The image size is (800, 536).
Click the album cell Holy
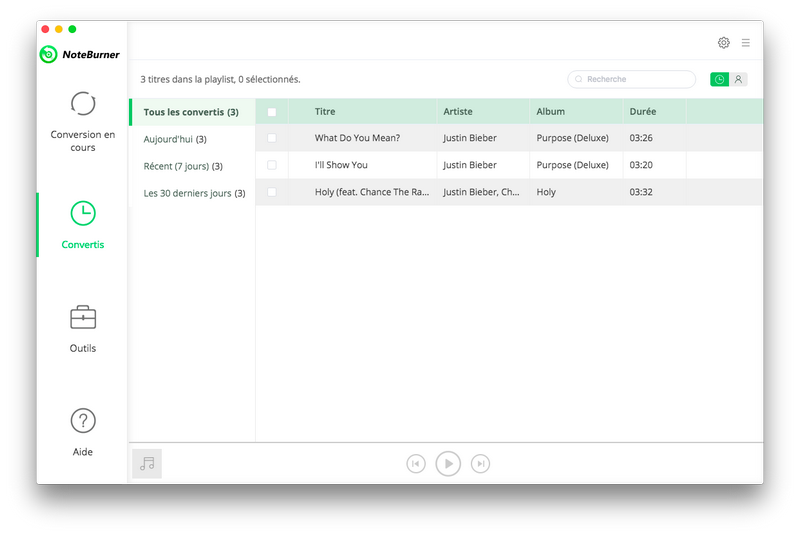tap(546, 192)
